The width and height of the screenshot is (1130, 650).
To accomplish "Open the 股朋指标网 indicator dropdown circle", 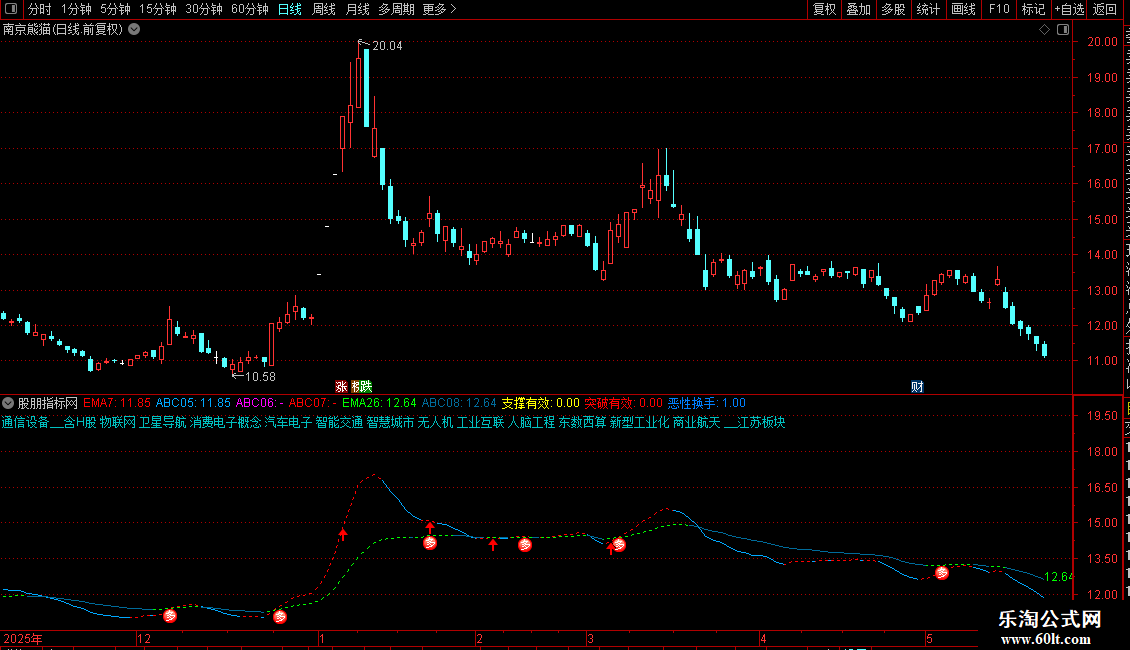I will 8,403.
